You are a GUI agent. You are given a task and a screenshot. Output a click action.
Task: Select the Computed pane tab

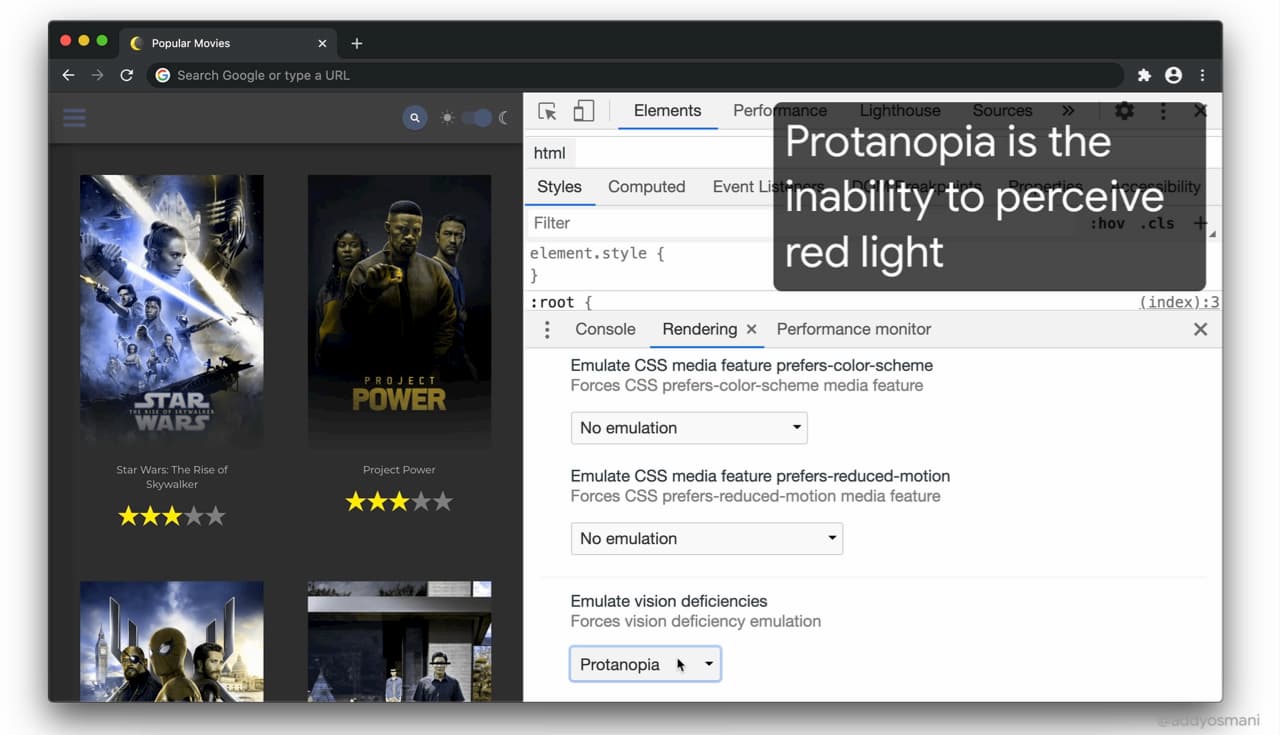click(x=646, y=187)
